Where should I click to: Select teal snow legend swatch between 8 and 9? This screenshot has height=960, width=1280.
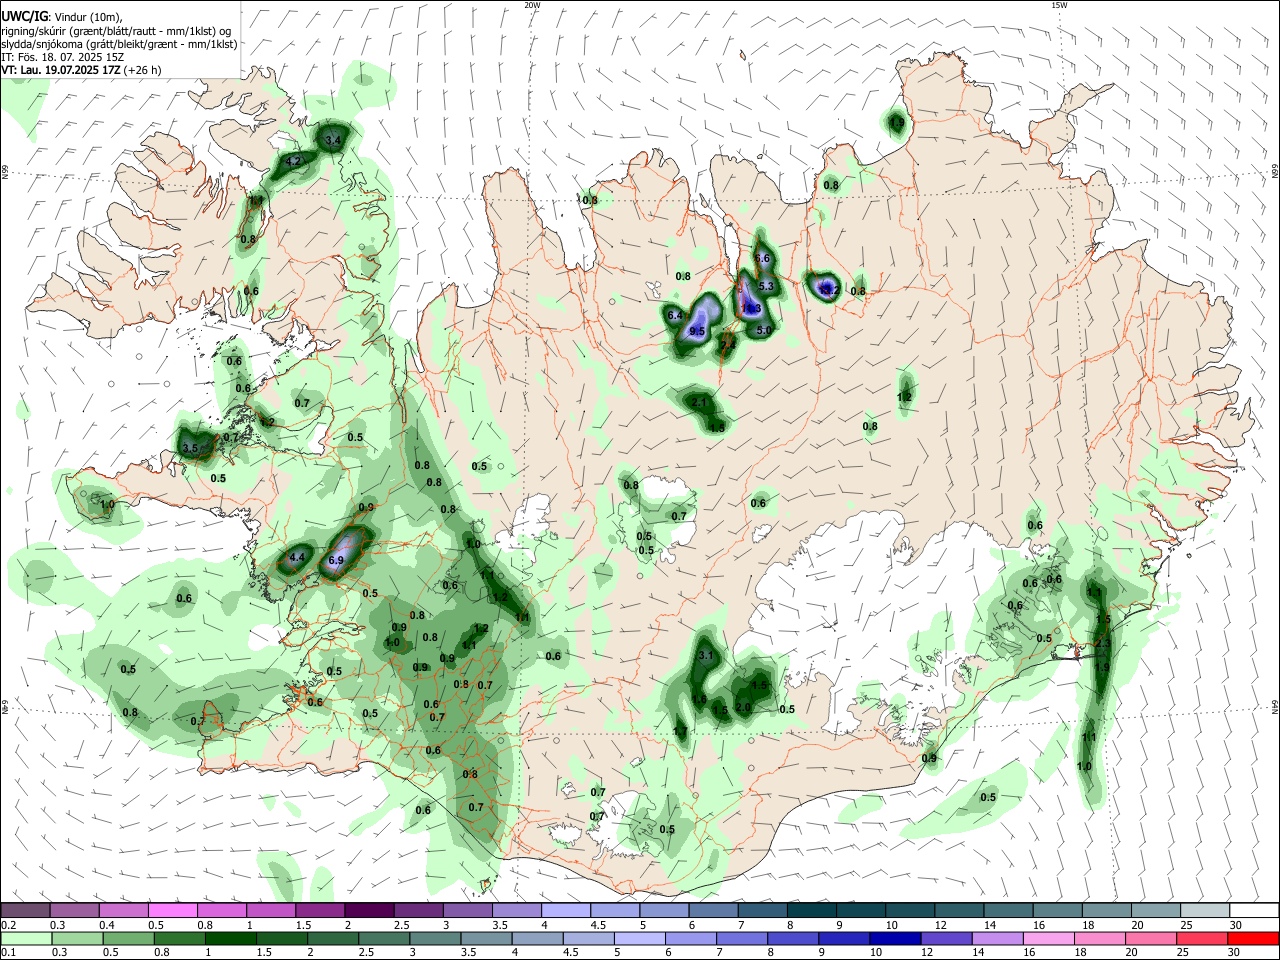811,911
